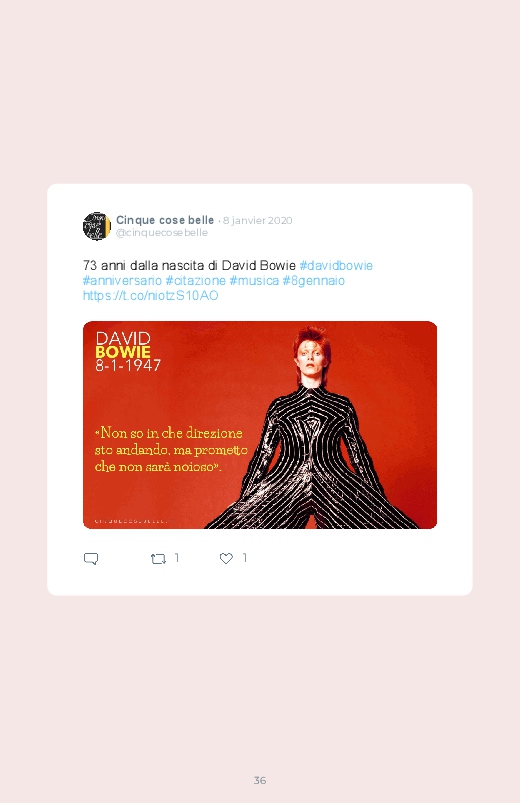Viewport: 520px width, 803px height.
Task: Open the t.co/niotzS10AO link
Action: click(151, 295)
